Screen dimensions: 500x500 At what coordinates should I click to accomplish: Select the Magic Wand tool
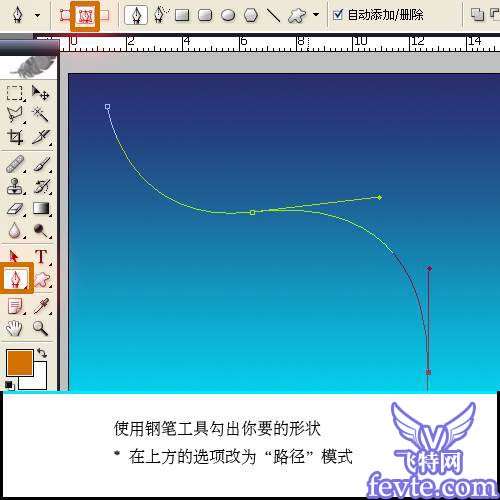pyautogui.click(x=40, y=115)
